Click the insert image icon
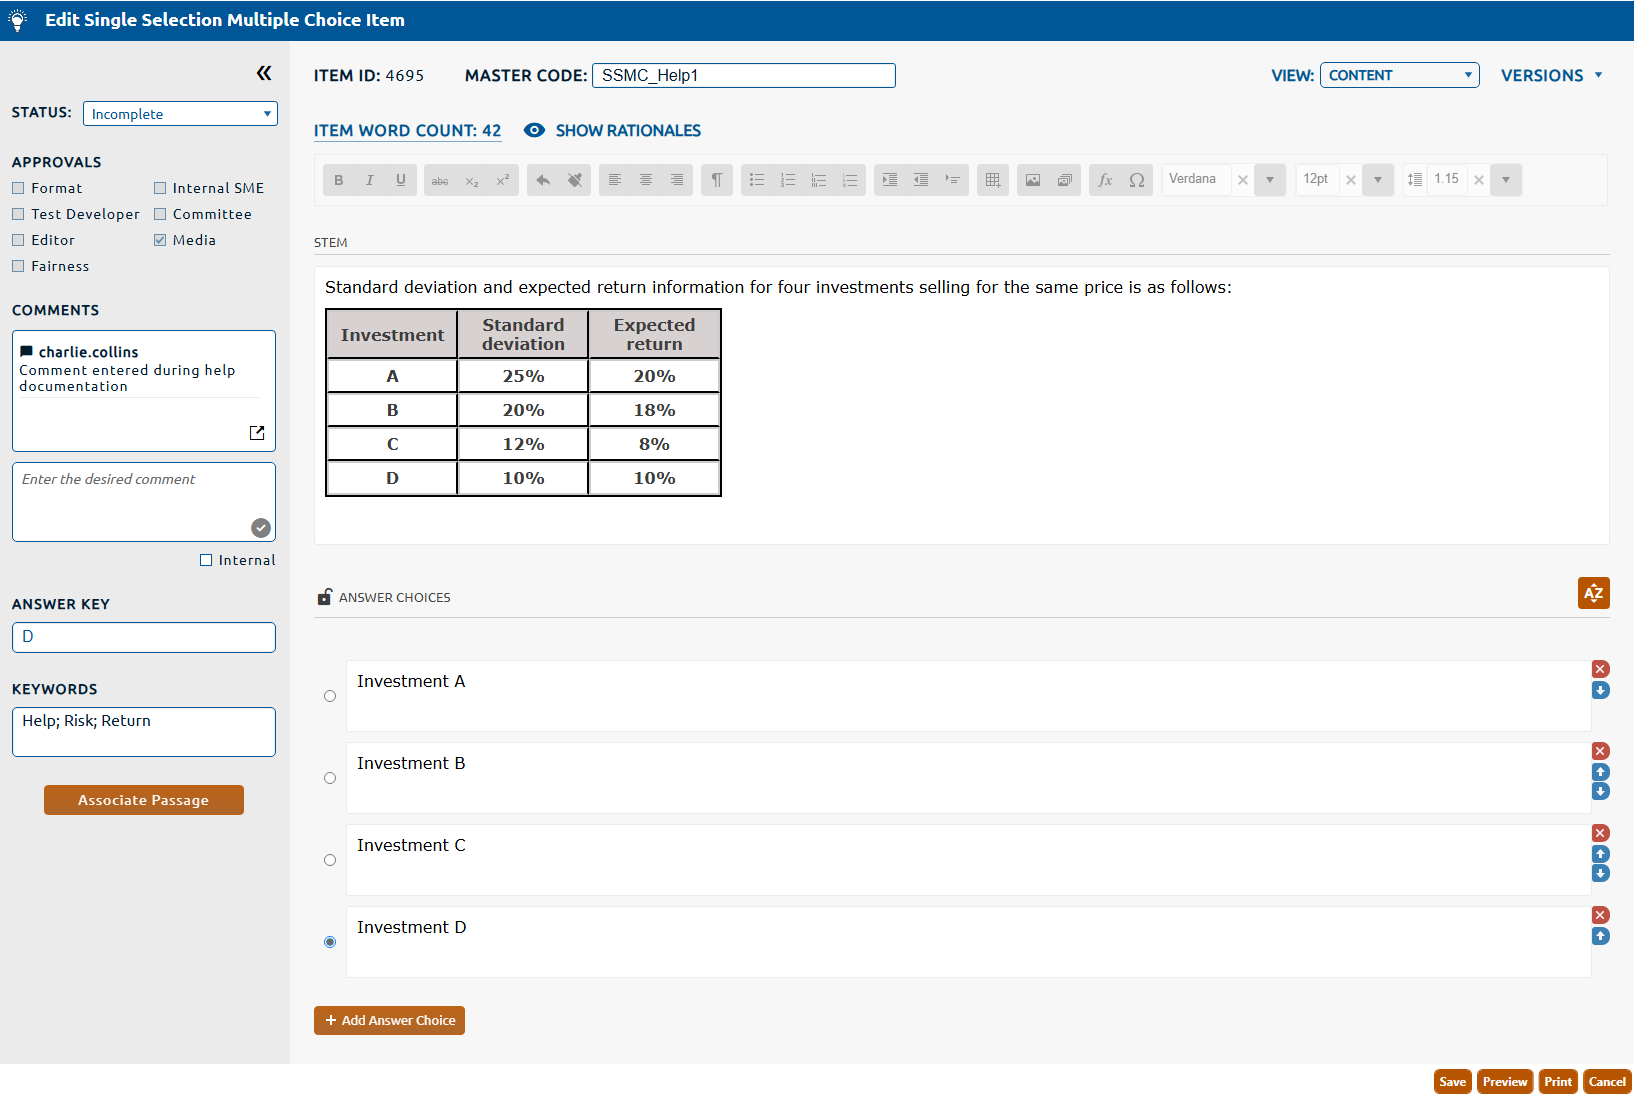The width and height of the screenshot is (1636, 1099). point(1033,180)
